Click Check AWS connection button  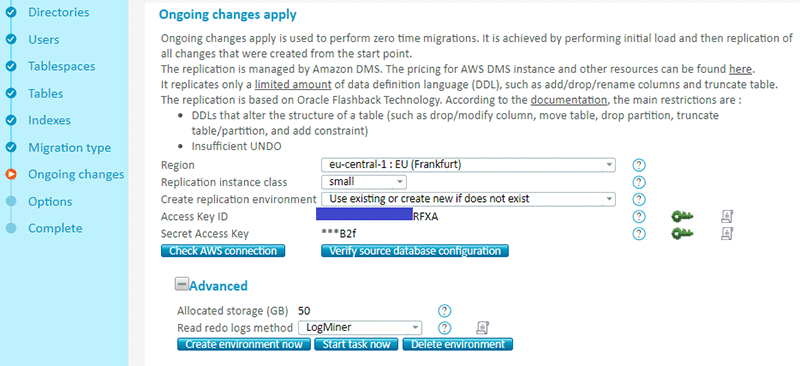[223, 251]
